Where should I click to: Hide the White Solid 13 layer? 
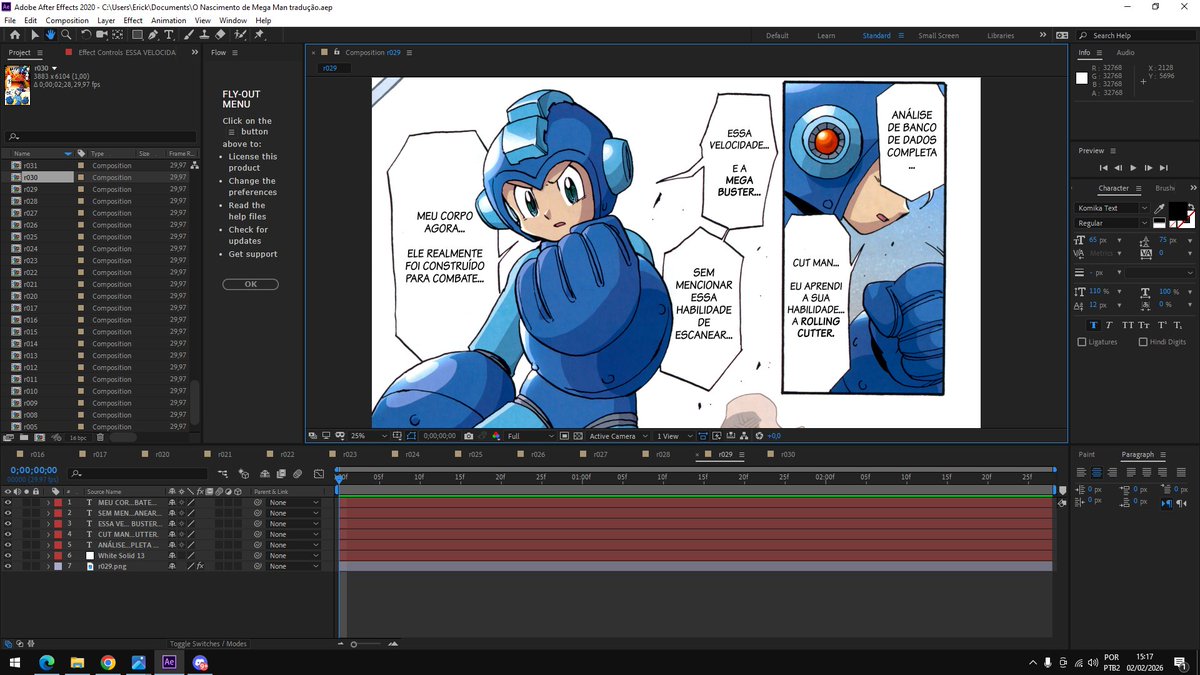point(8,556)
